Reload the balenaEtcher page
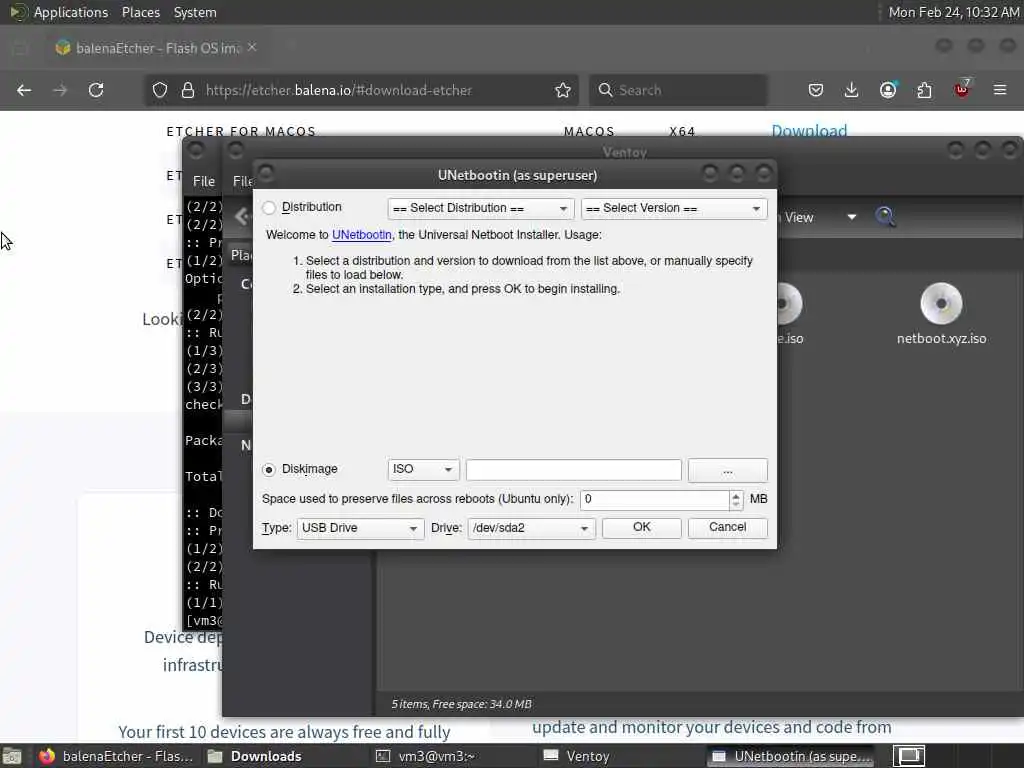1024x768 pixels. (96, 90)
